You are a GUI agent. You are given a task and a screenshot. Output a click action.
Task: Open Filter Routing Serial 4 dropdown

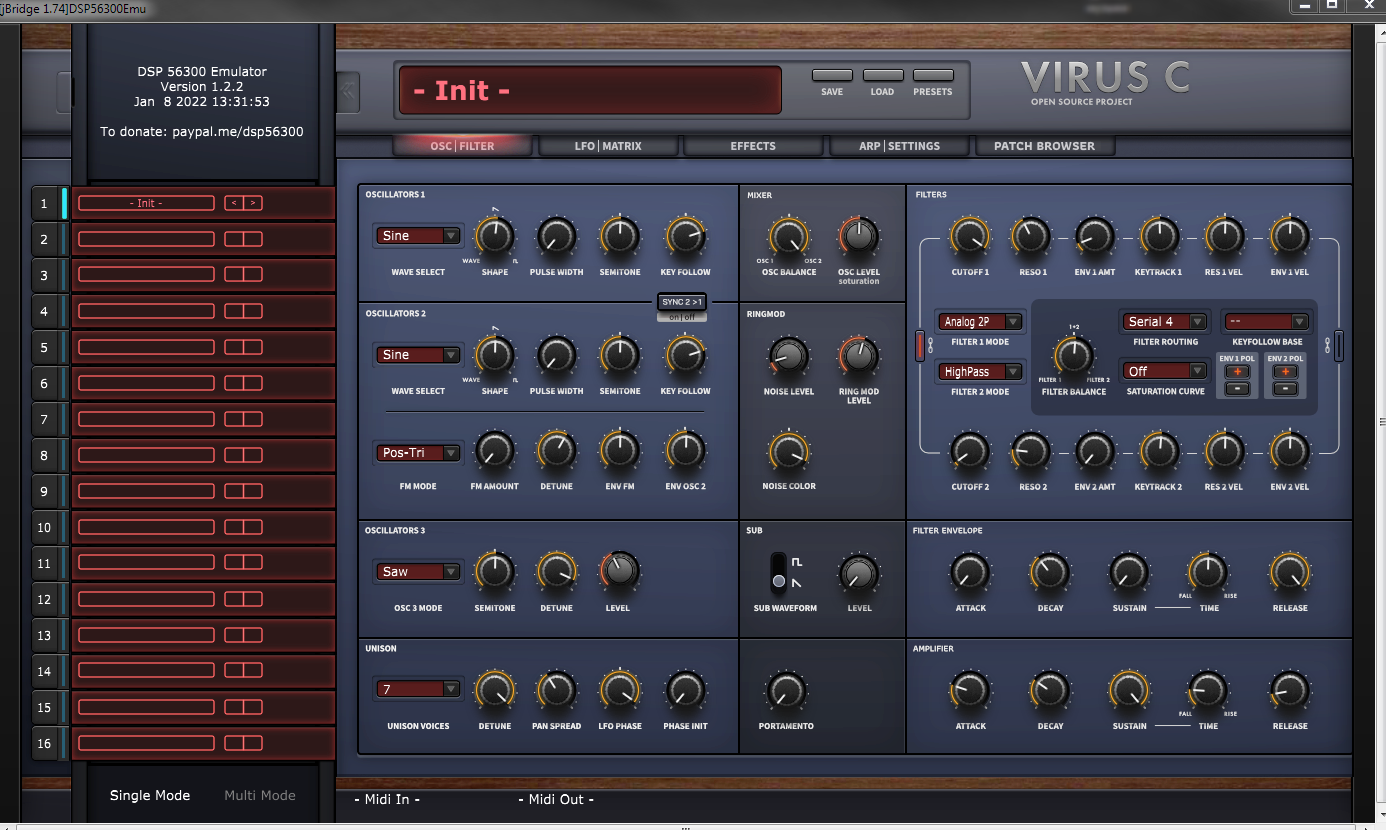point(1165,322)
